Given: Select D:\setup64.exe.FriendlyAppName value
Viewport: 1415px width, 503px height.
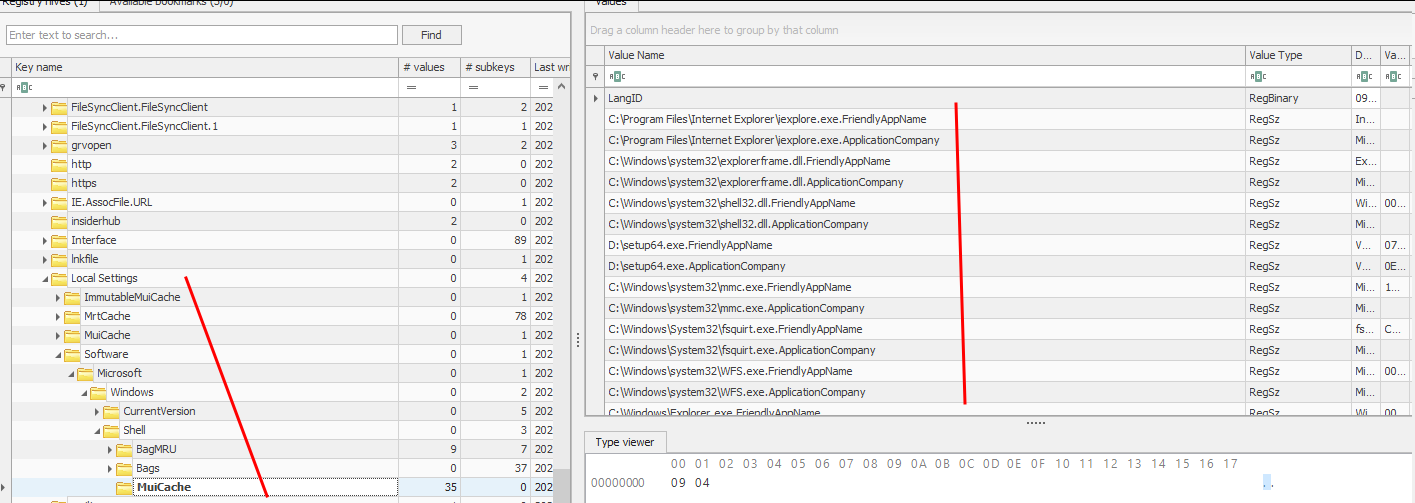Looking at the screenshot, I should 690,245.
